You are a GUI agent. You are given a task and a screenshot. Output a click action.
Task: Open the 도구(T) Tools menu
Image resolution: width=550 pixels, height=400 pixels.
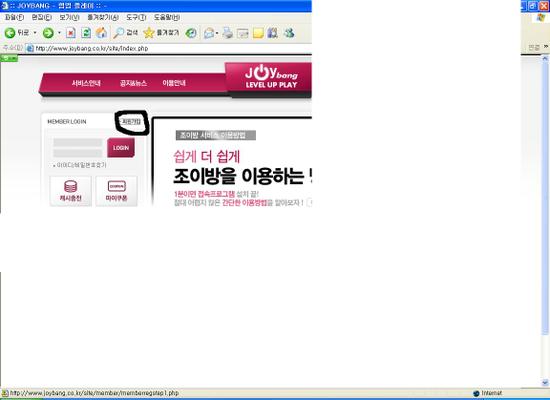136,17
